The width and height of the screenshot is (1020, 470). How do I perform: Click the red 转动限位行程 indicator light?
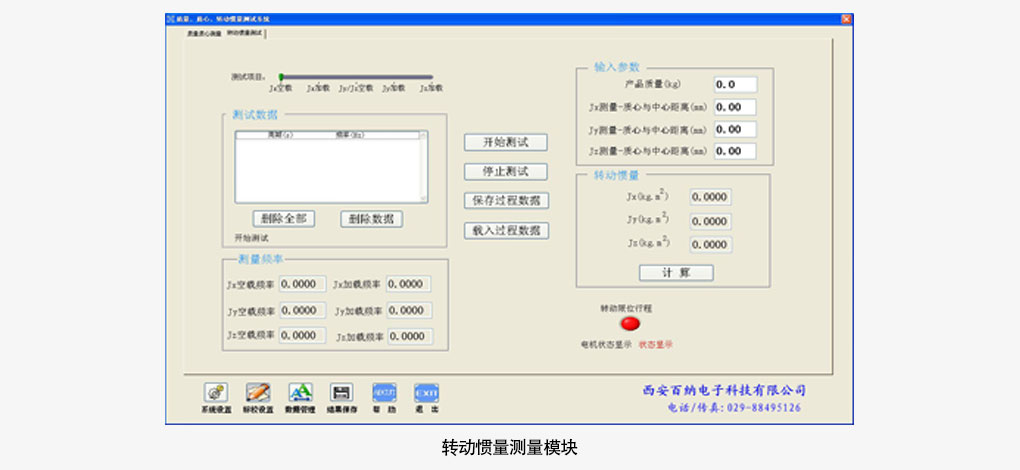(x=630, y=324)
